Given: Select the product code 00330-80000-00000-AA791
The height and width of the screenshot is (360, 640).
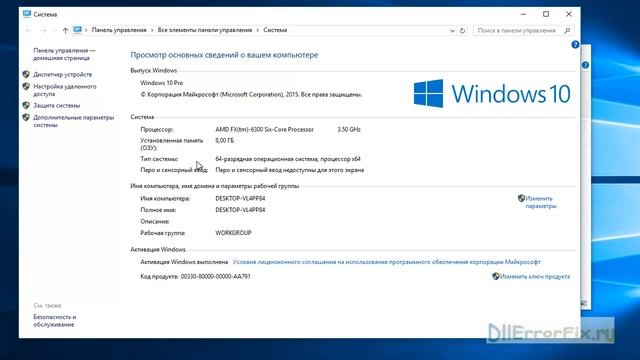Looking at the screenshot, I should (216, 276).
